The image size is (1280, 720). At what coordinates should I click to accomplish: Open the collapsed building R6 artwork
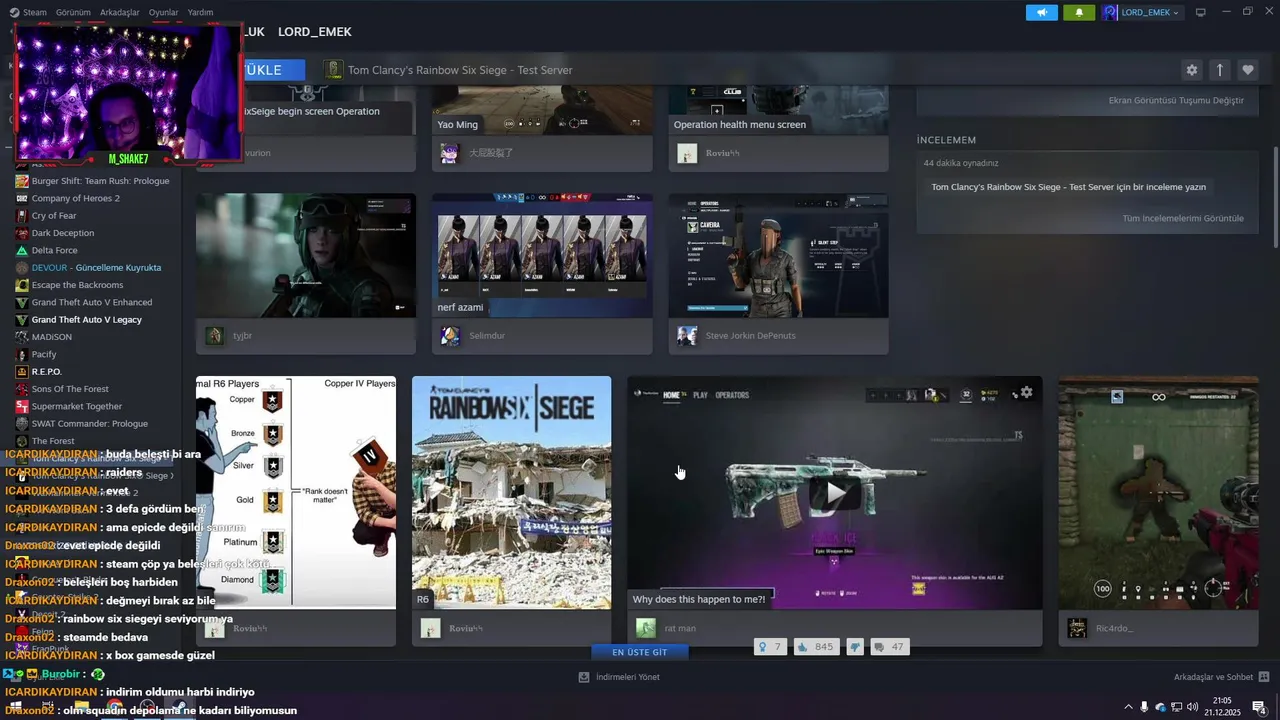tap(511, 492)
